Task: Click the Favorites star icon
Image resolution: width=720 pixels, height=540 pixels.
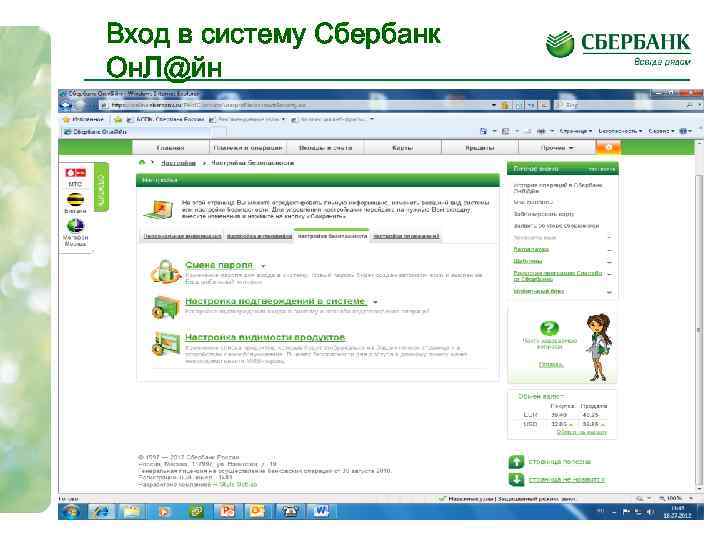Action: (67, 119)
